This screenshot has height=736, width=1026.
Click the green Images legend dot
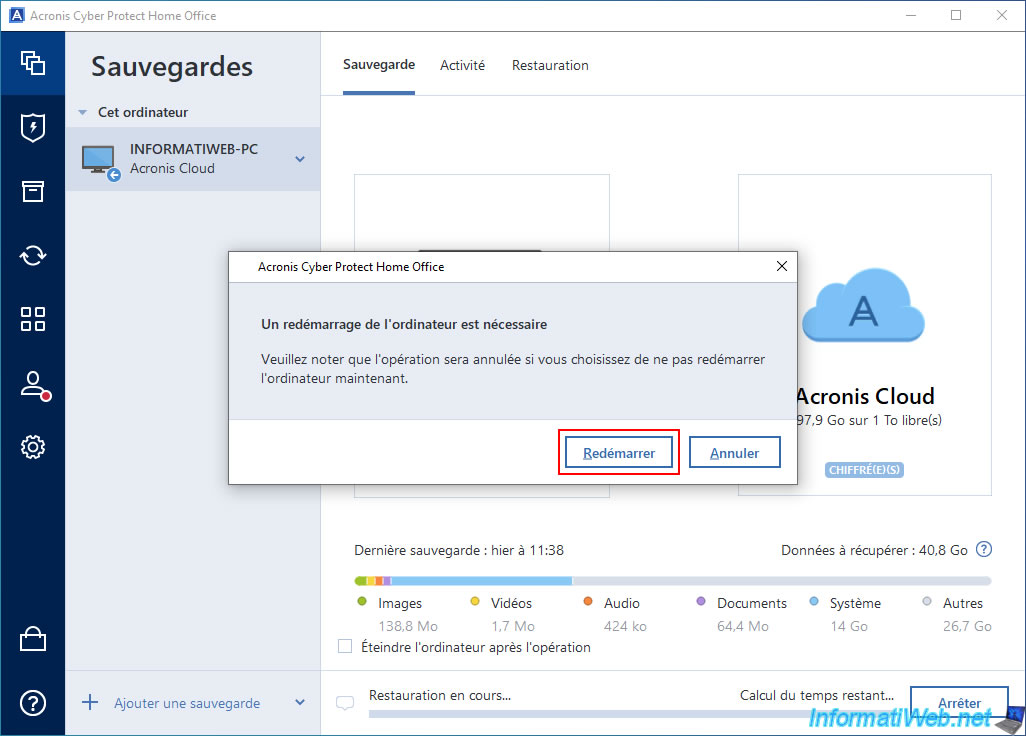(x=362, y=601)
